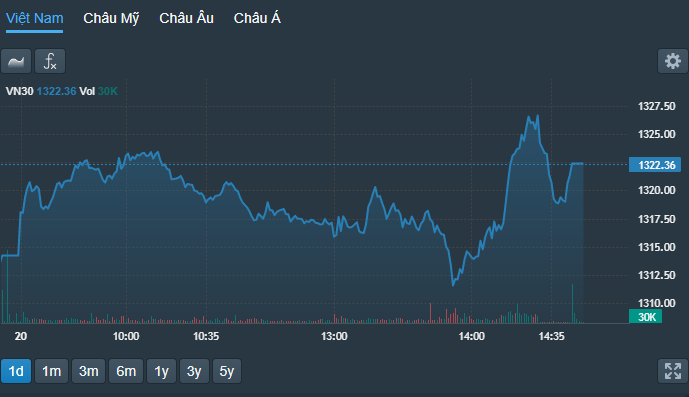Show the 5y chart range
The image size is (689, 397).
pyautogui.click(x=227, y=371)
